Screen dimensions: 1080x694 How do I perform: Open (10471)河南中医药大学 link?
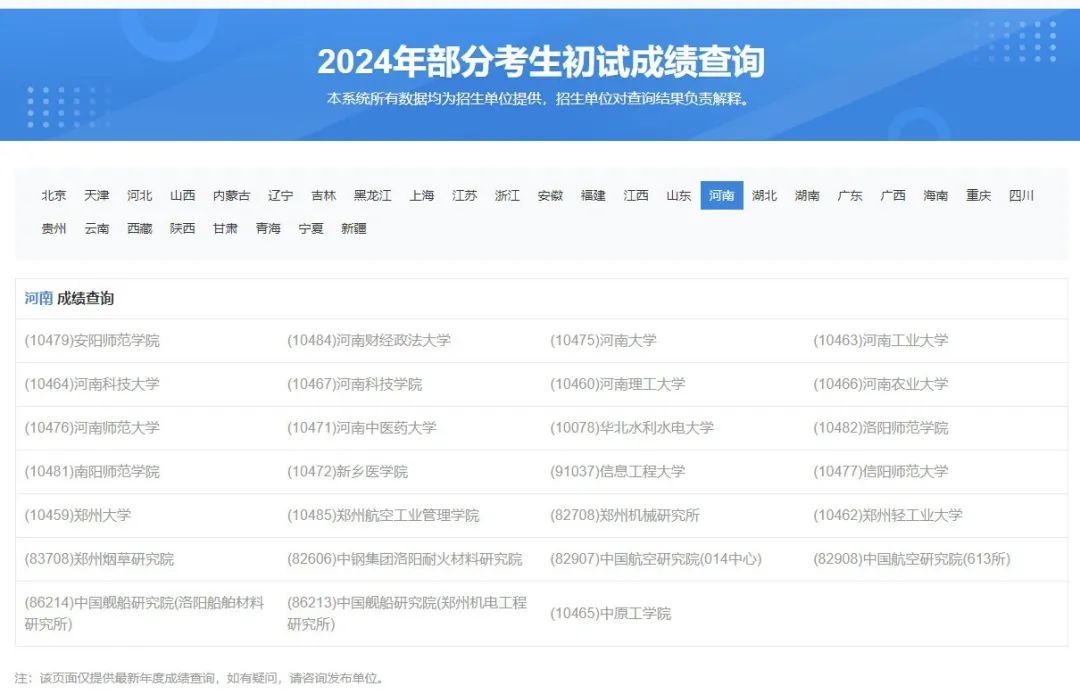coord(362,428)
